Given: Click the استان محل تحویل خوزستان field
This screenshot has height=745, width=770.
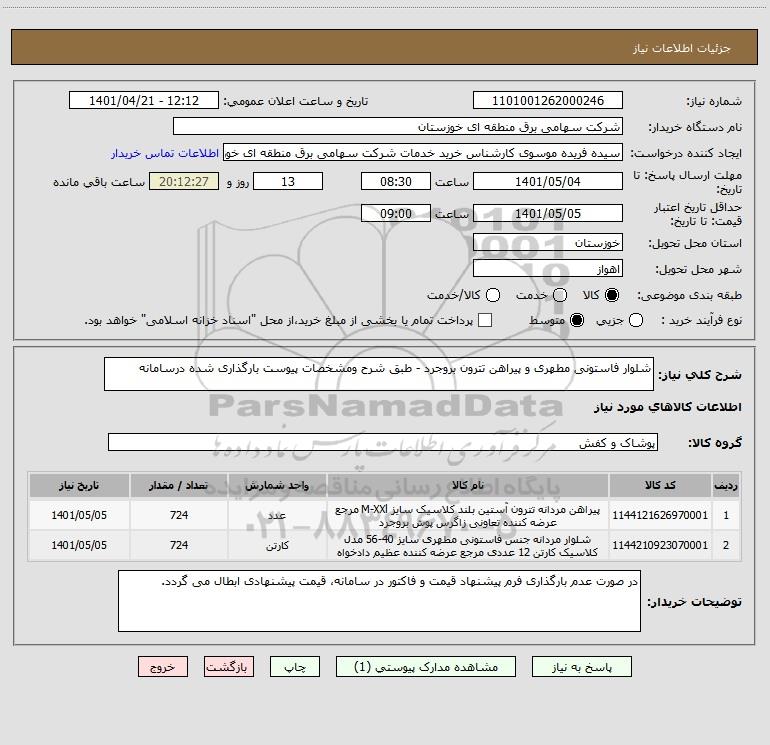Looking at the screenshot, I should point(548,243).
